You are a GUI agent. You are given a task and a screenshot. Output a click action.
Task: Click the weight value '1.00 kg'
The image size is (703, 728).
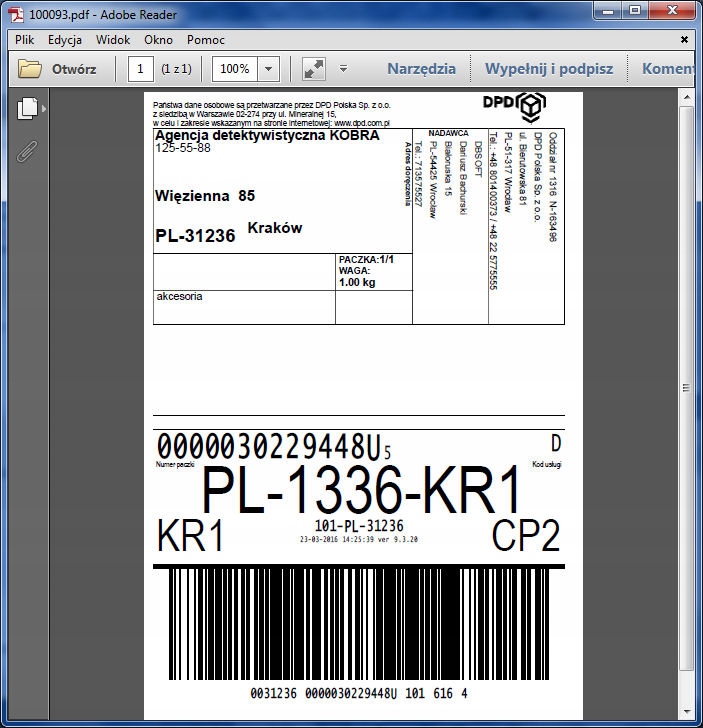coord(357,282)
